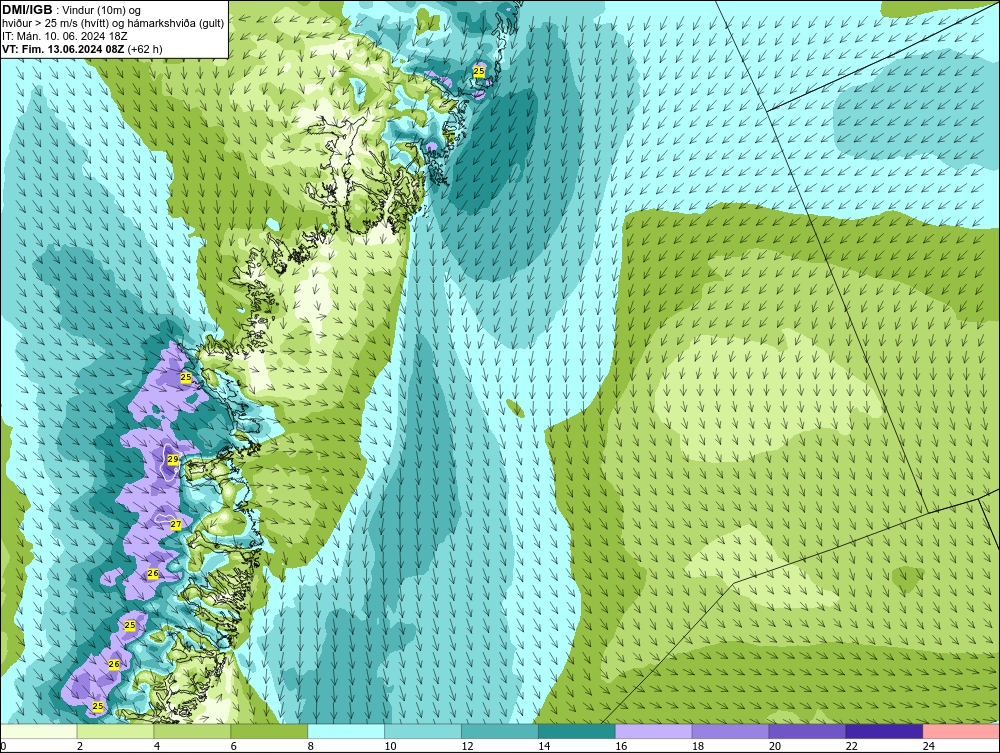Pick the purple 18–20 m/s swatch

tap(730, 731)
